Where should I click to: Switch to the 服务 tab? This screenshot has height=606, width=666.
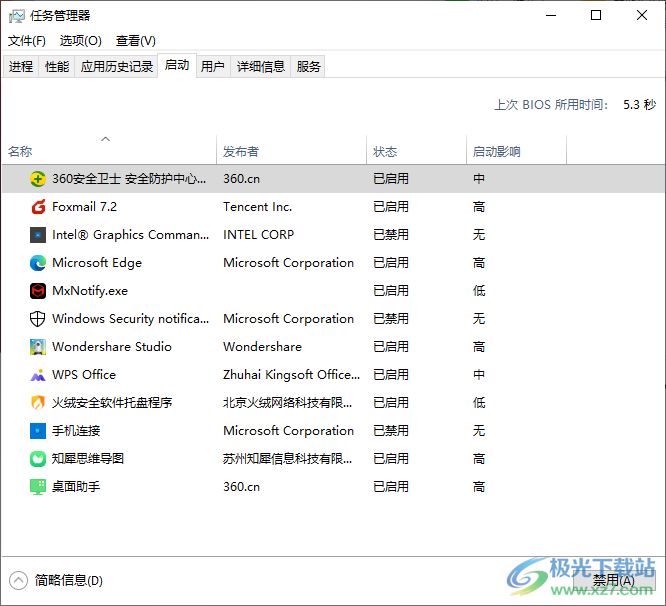click(x=308, y=67)
